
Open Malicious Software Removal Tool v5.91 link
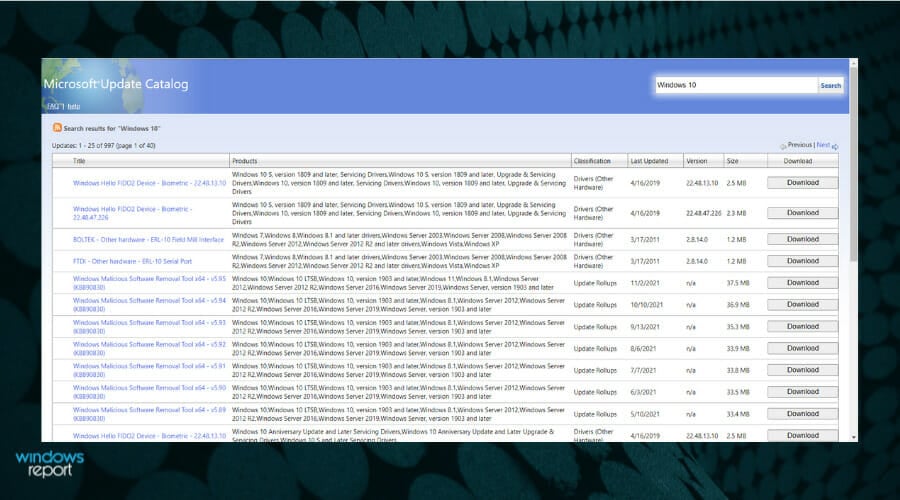(149, 370)
